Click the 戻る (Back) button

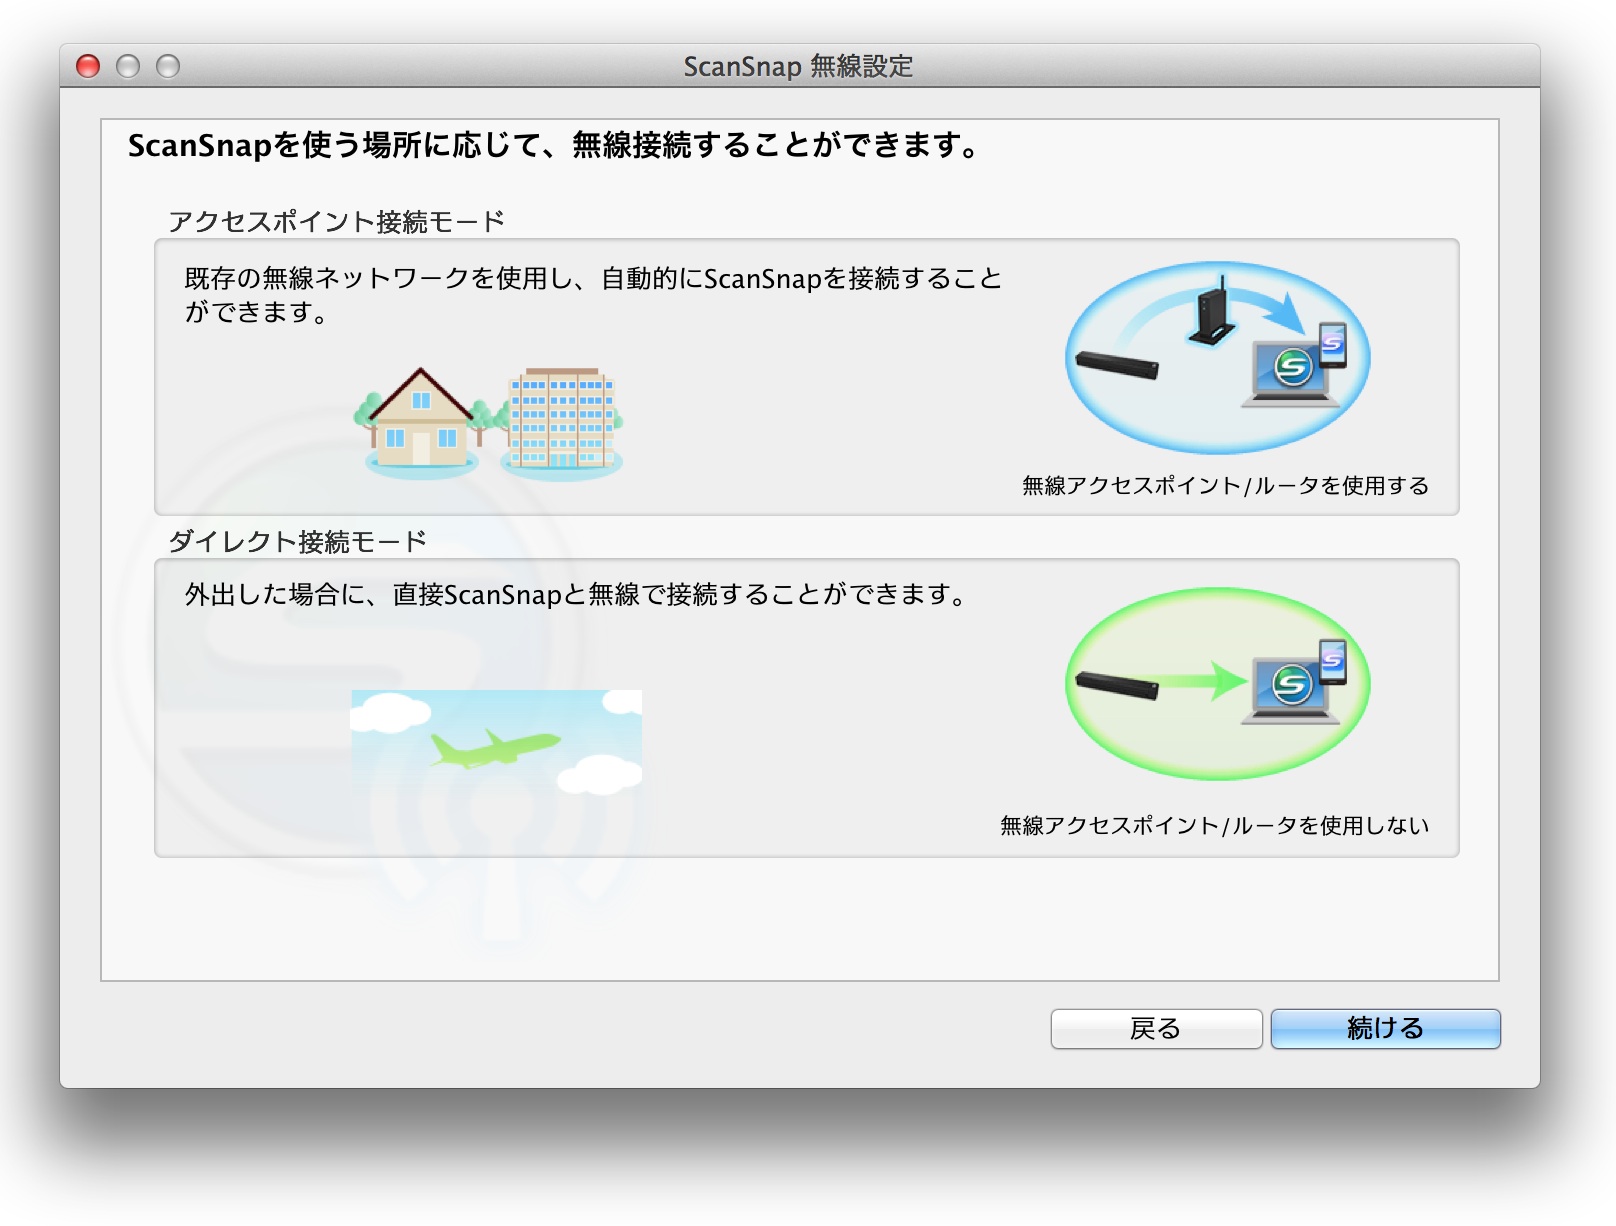pos(1156,1028)
